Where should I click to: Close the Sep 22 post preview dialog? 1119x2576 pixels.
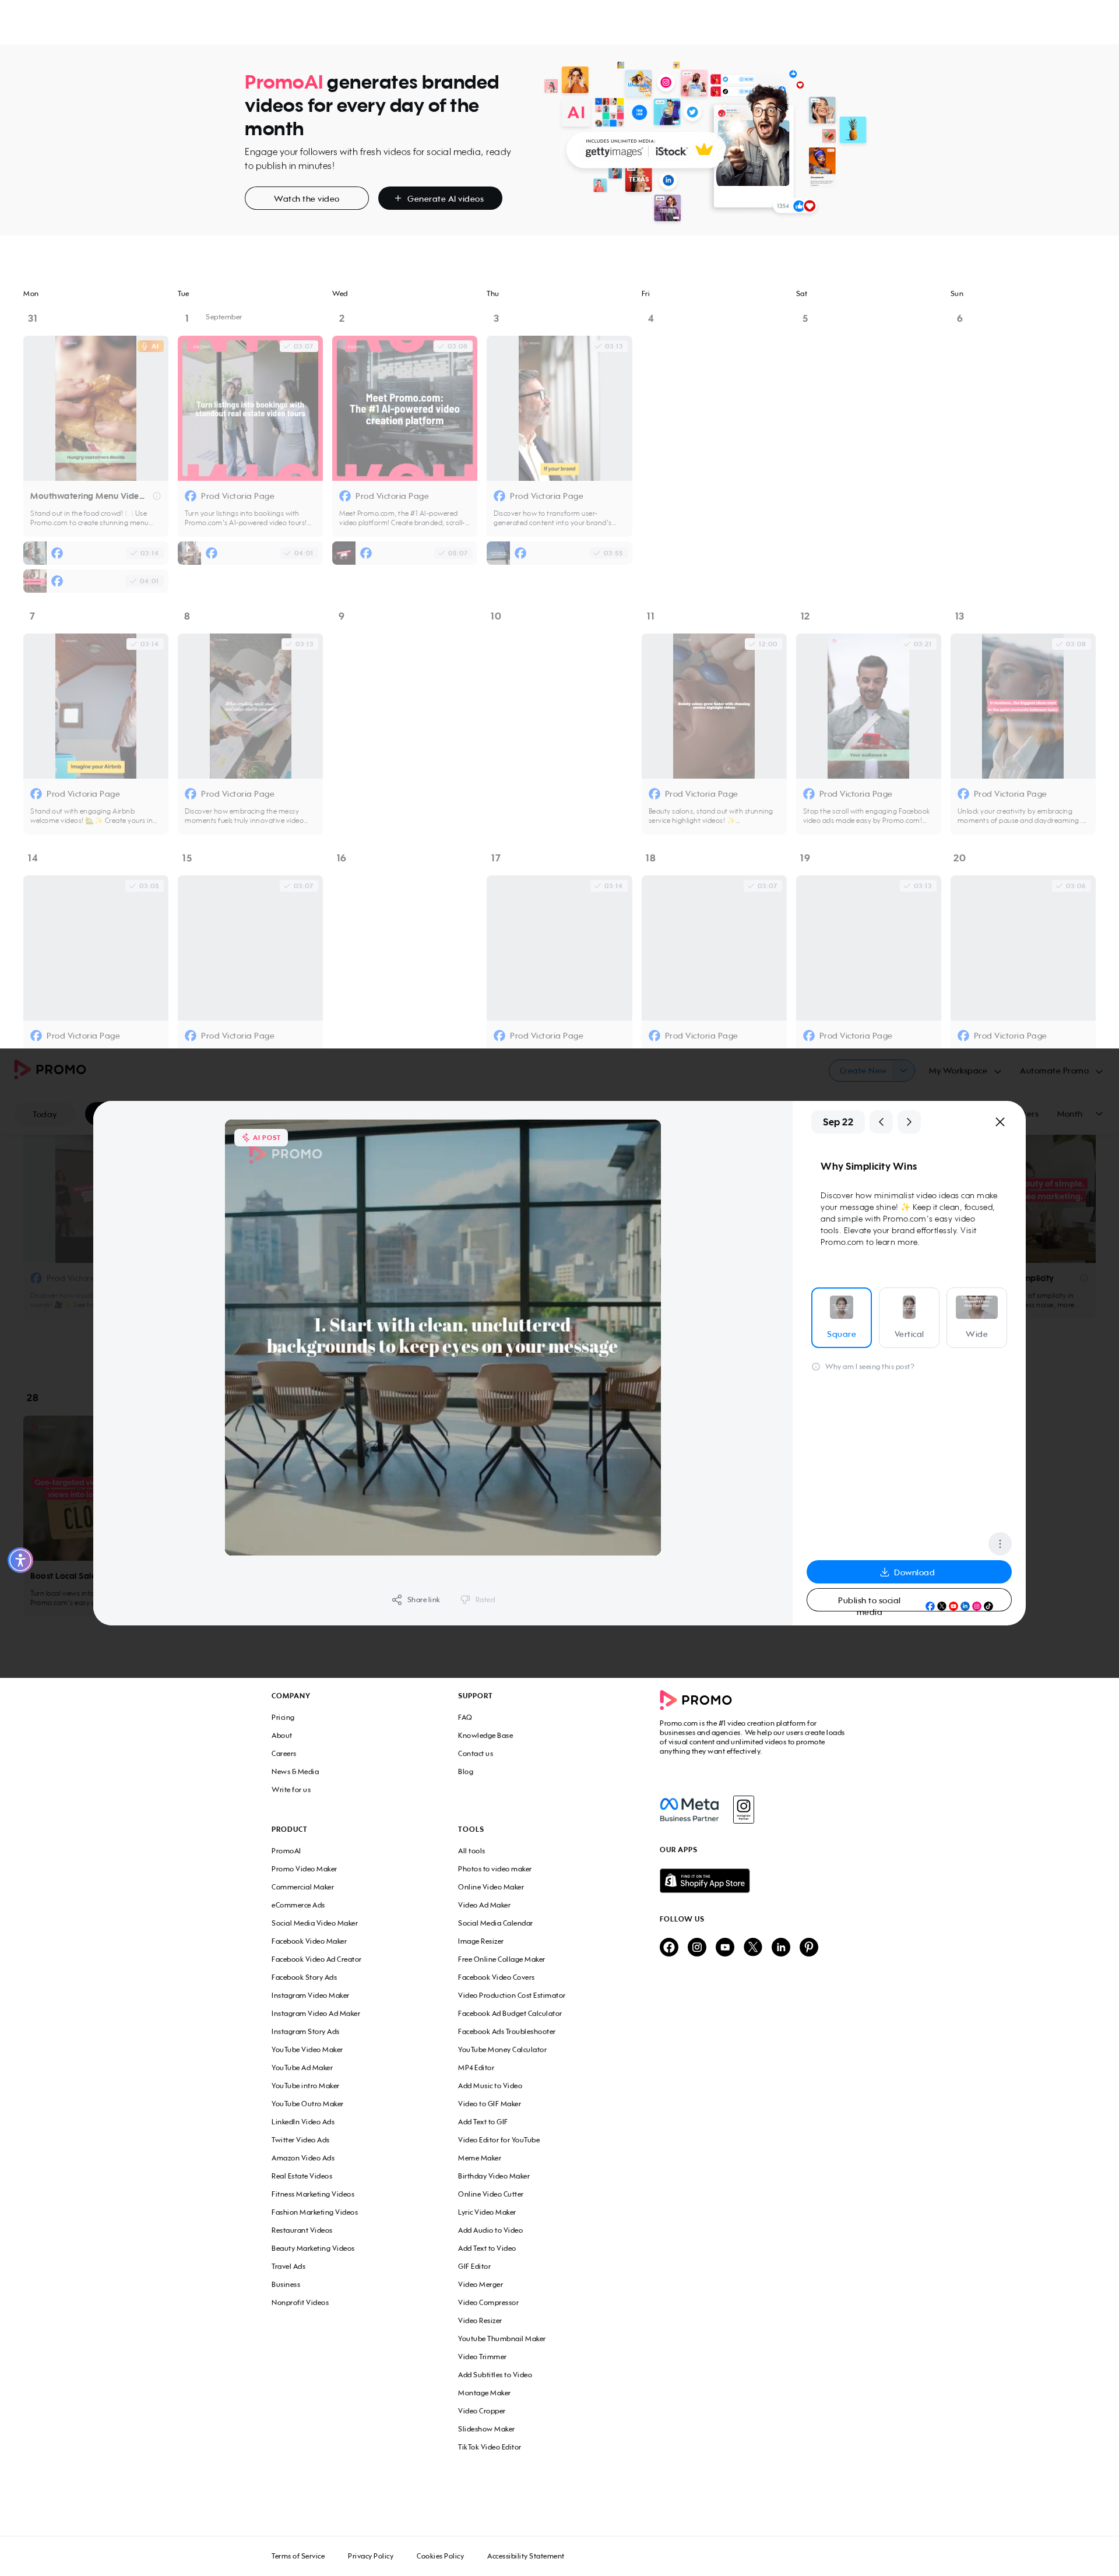999,1122
